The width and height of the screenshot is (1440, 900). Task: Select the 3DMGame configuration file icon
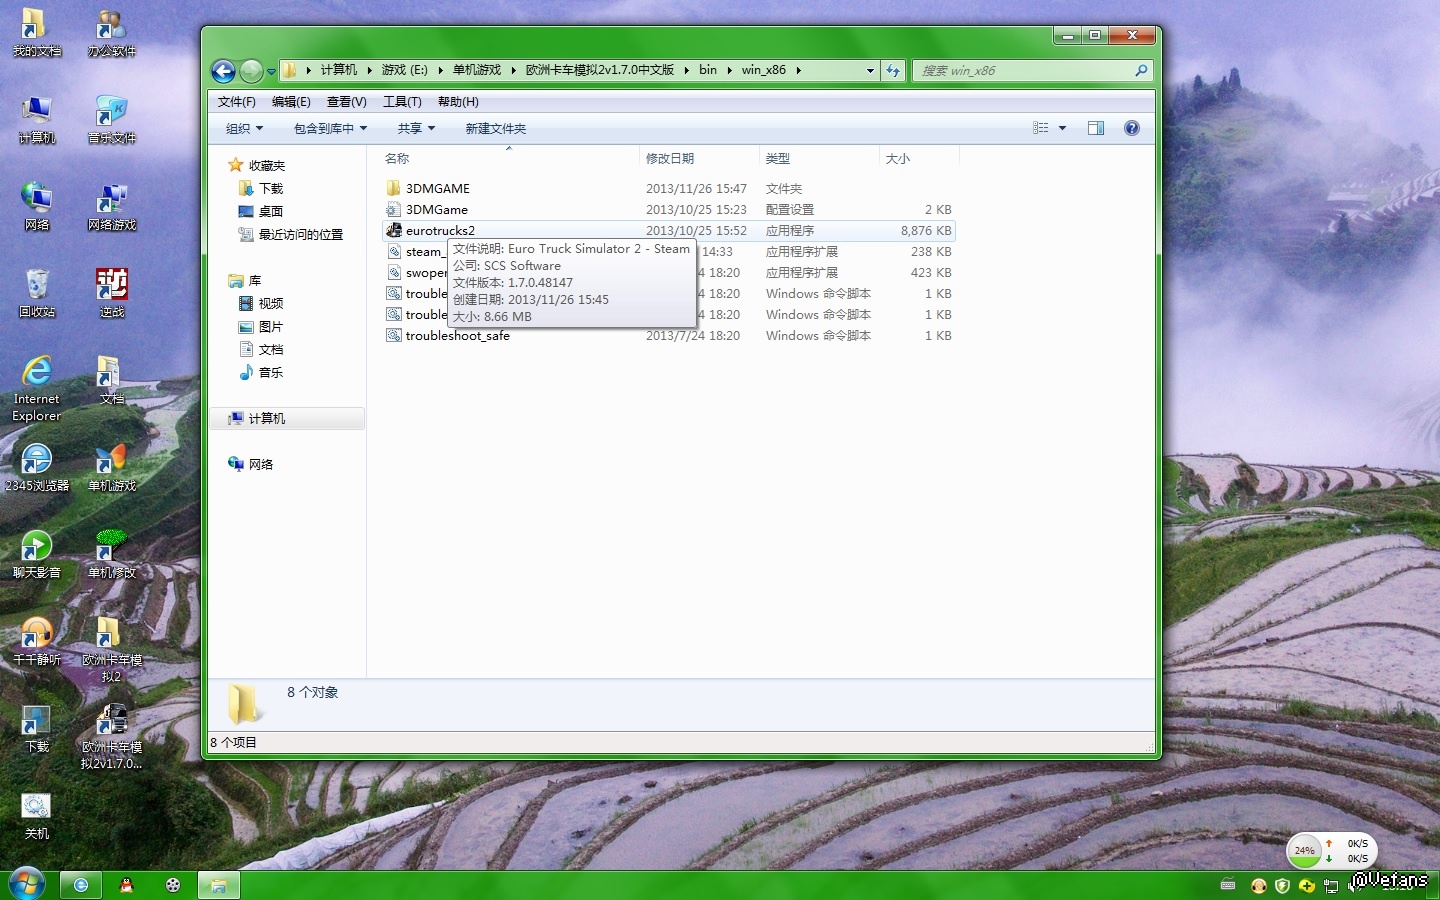(x=394, y=209)
